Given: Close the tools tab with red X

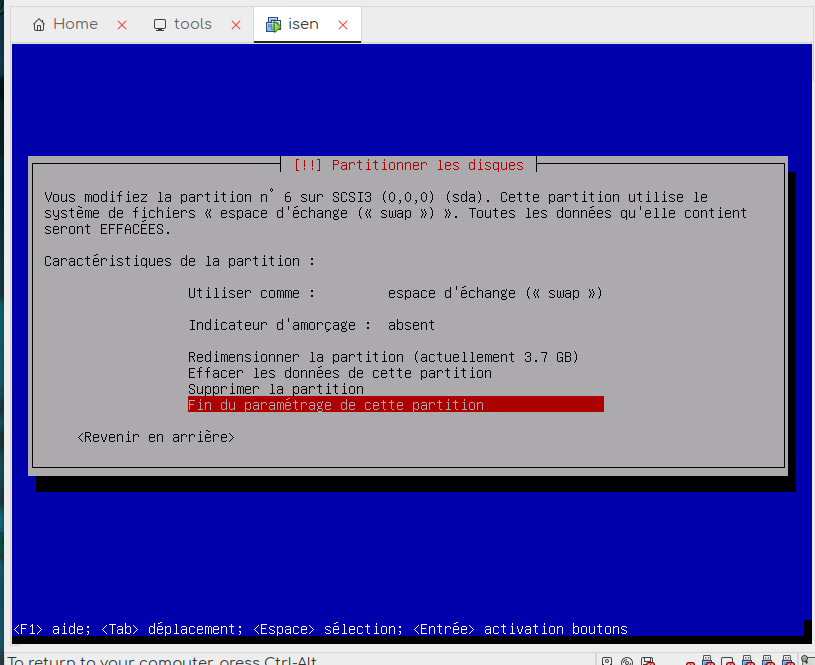Looking at the screenshot, I should tap(236, 25).
